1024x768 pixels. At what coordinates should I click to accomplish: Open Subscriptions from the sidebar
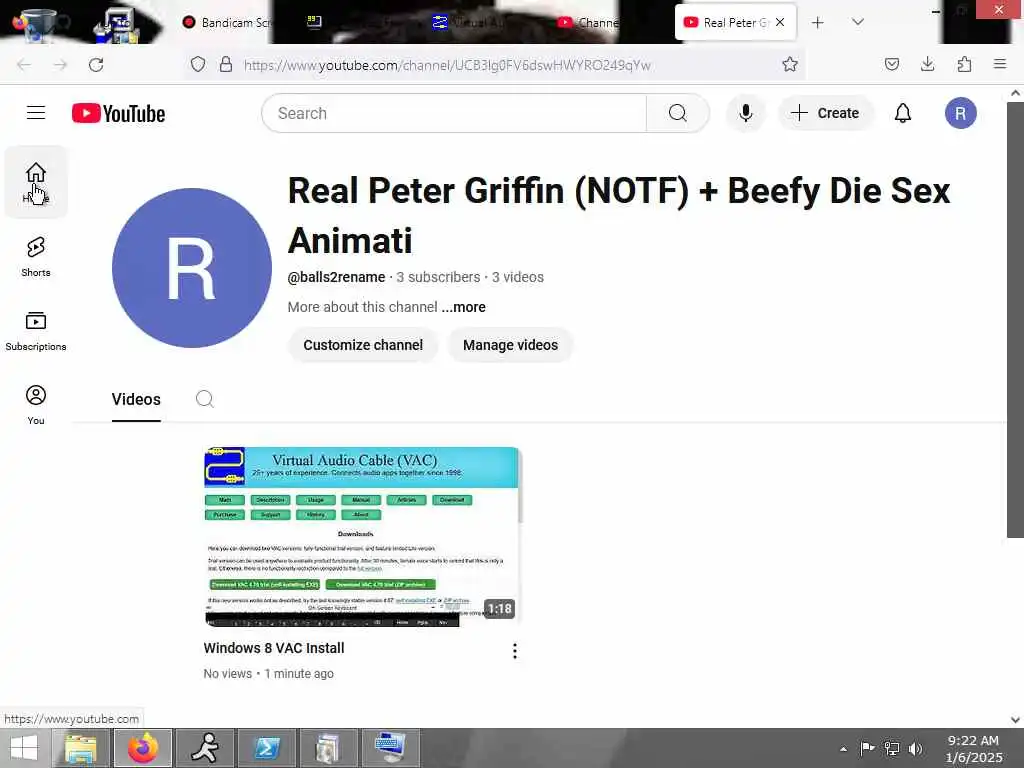click(x=36, y=331)
